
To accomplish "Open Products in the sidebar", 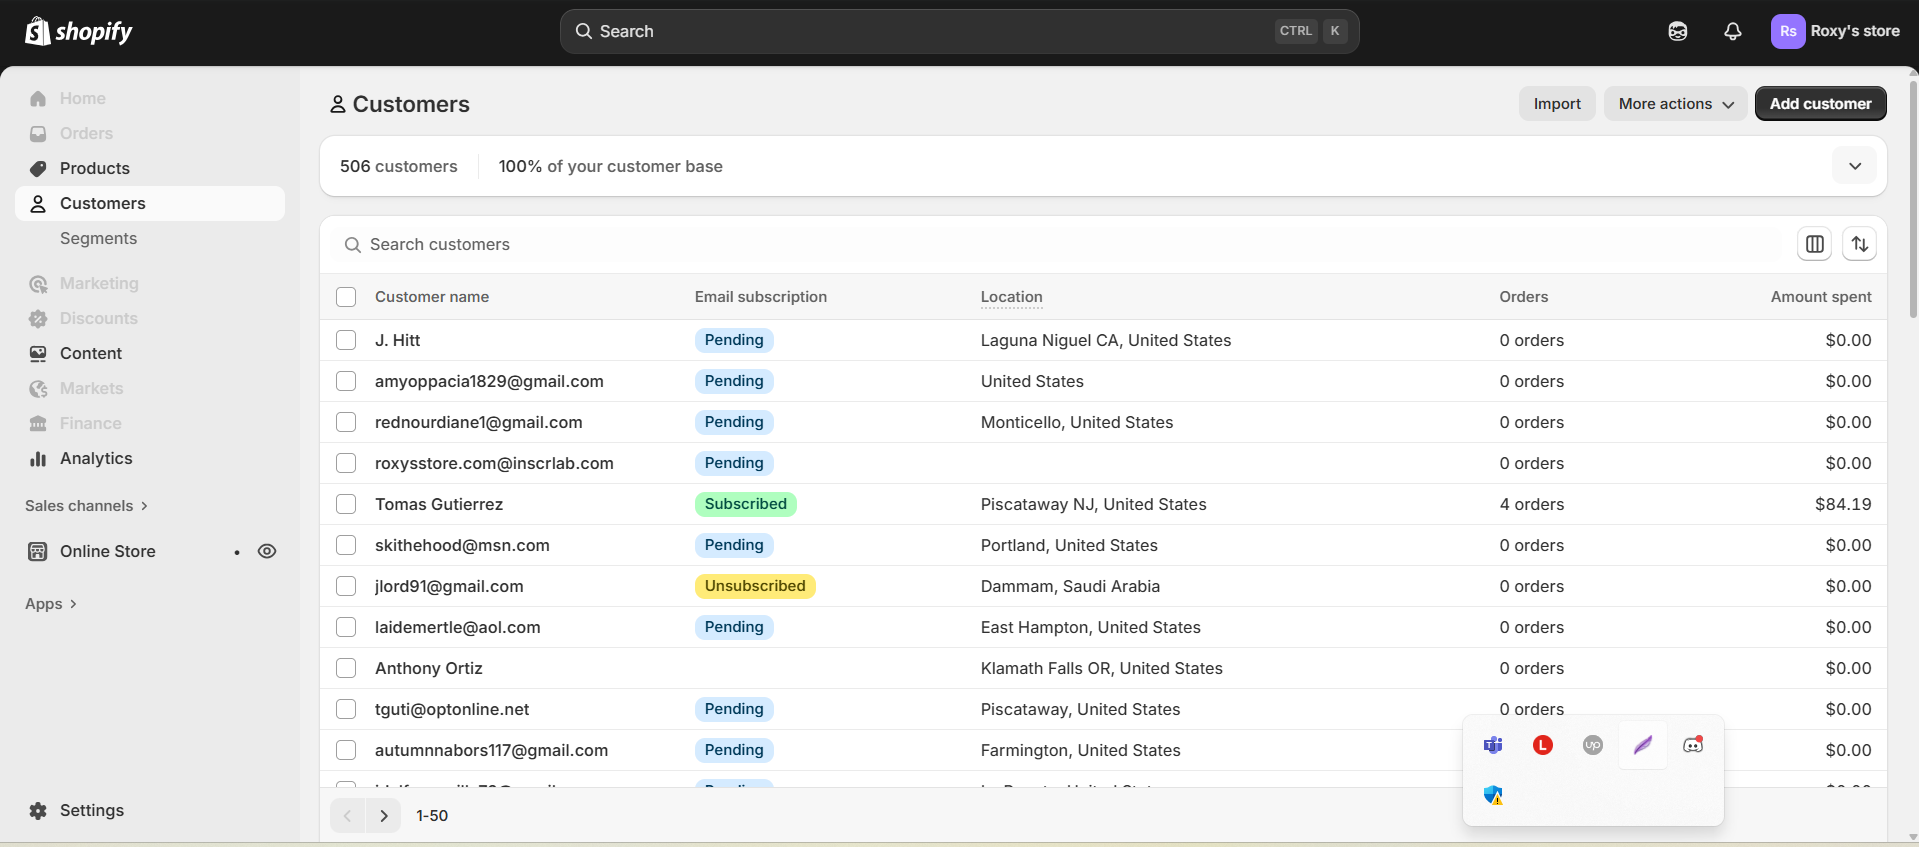I will click(x=95, y=168).
